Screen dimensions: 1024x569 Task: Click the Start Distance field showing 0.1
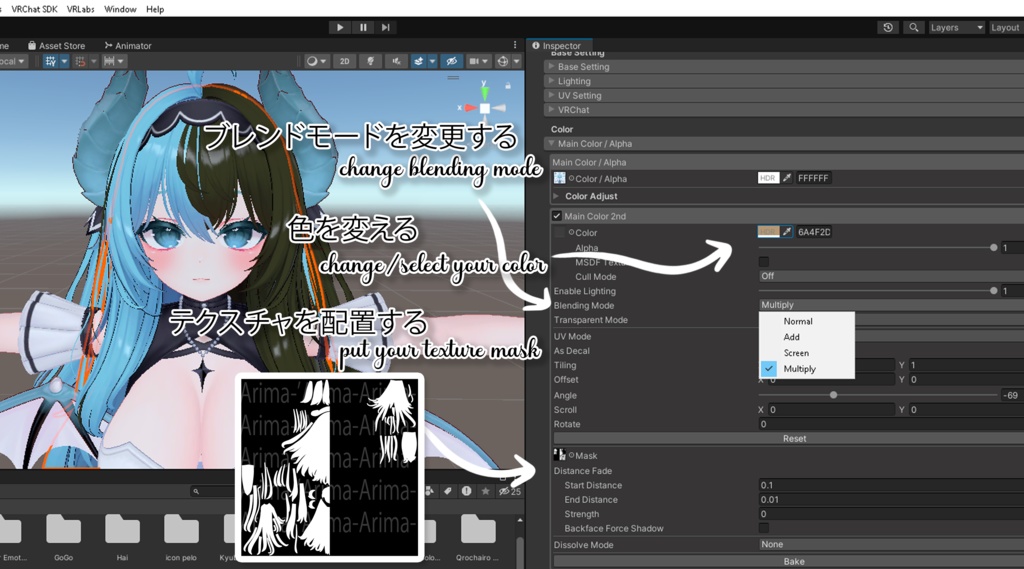[x=891, y=485]
